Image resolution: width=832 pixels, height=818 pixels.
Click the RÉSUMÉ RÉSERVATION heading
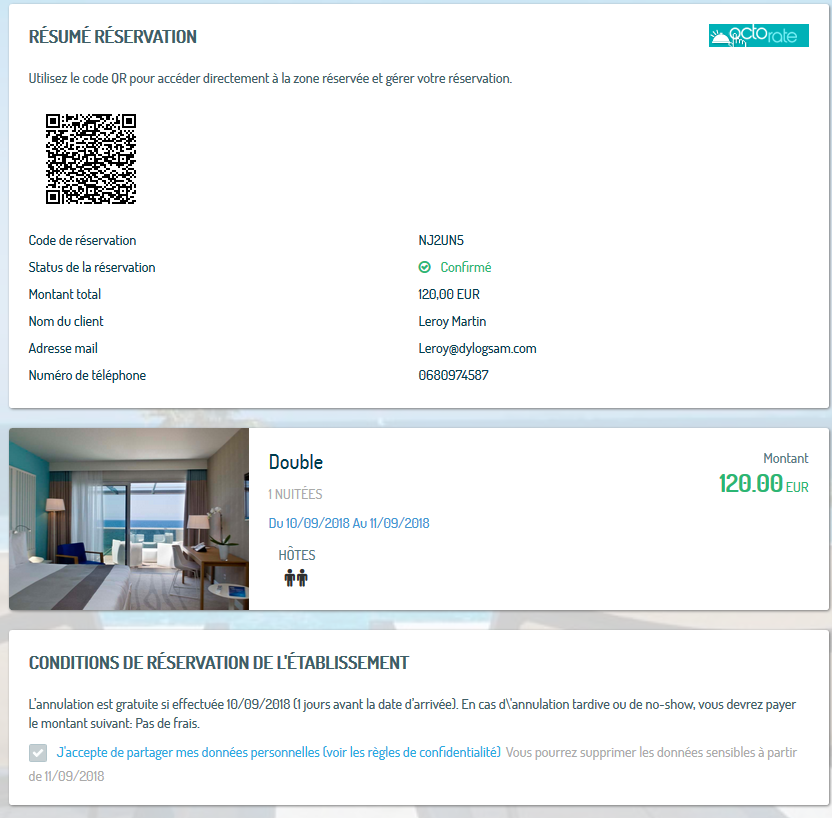pyautogui.click(x=112, y=37)
